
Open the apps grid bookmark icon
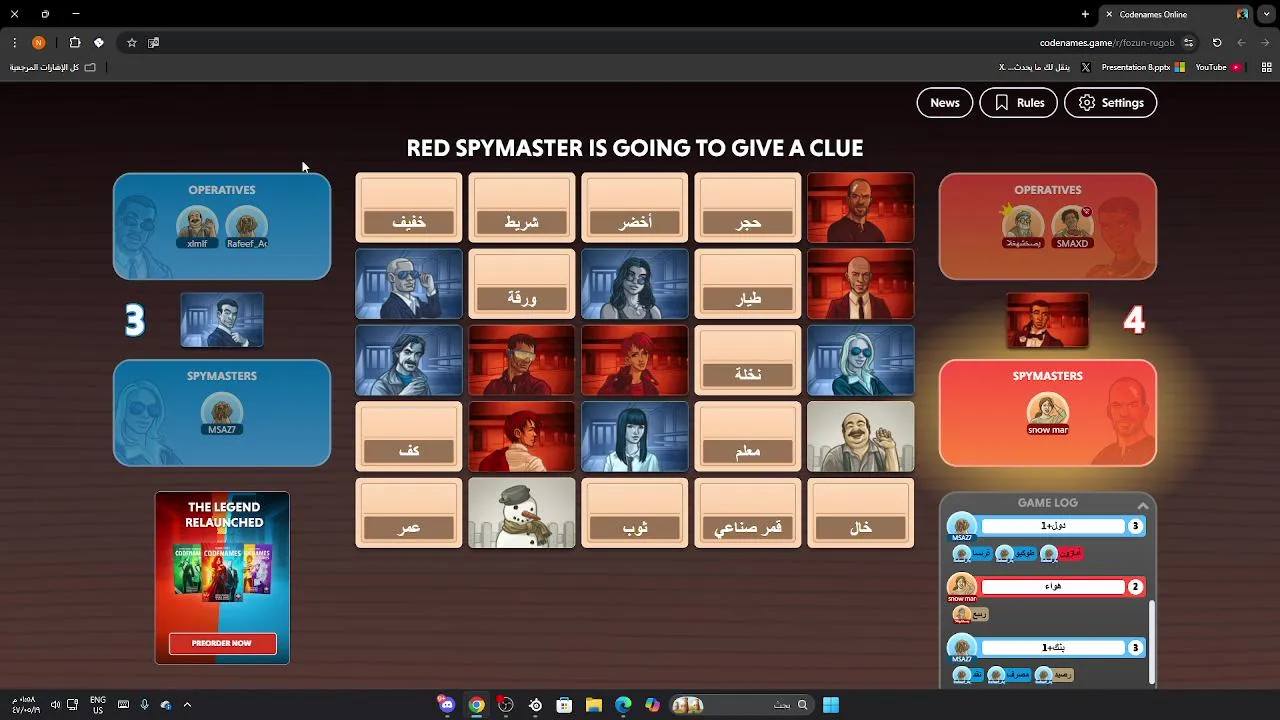tap(1266, 67)
